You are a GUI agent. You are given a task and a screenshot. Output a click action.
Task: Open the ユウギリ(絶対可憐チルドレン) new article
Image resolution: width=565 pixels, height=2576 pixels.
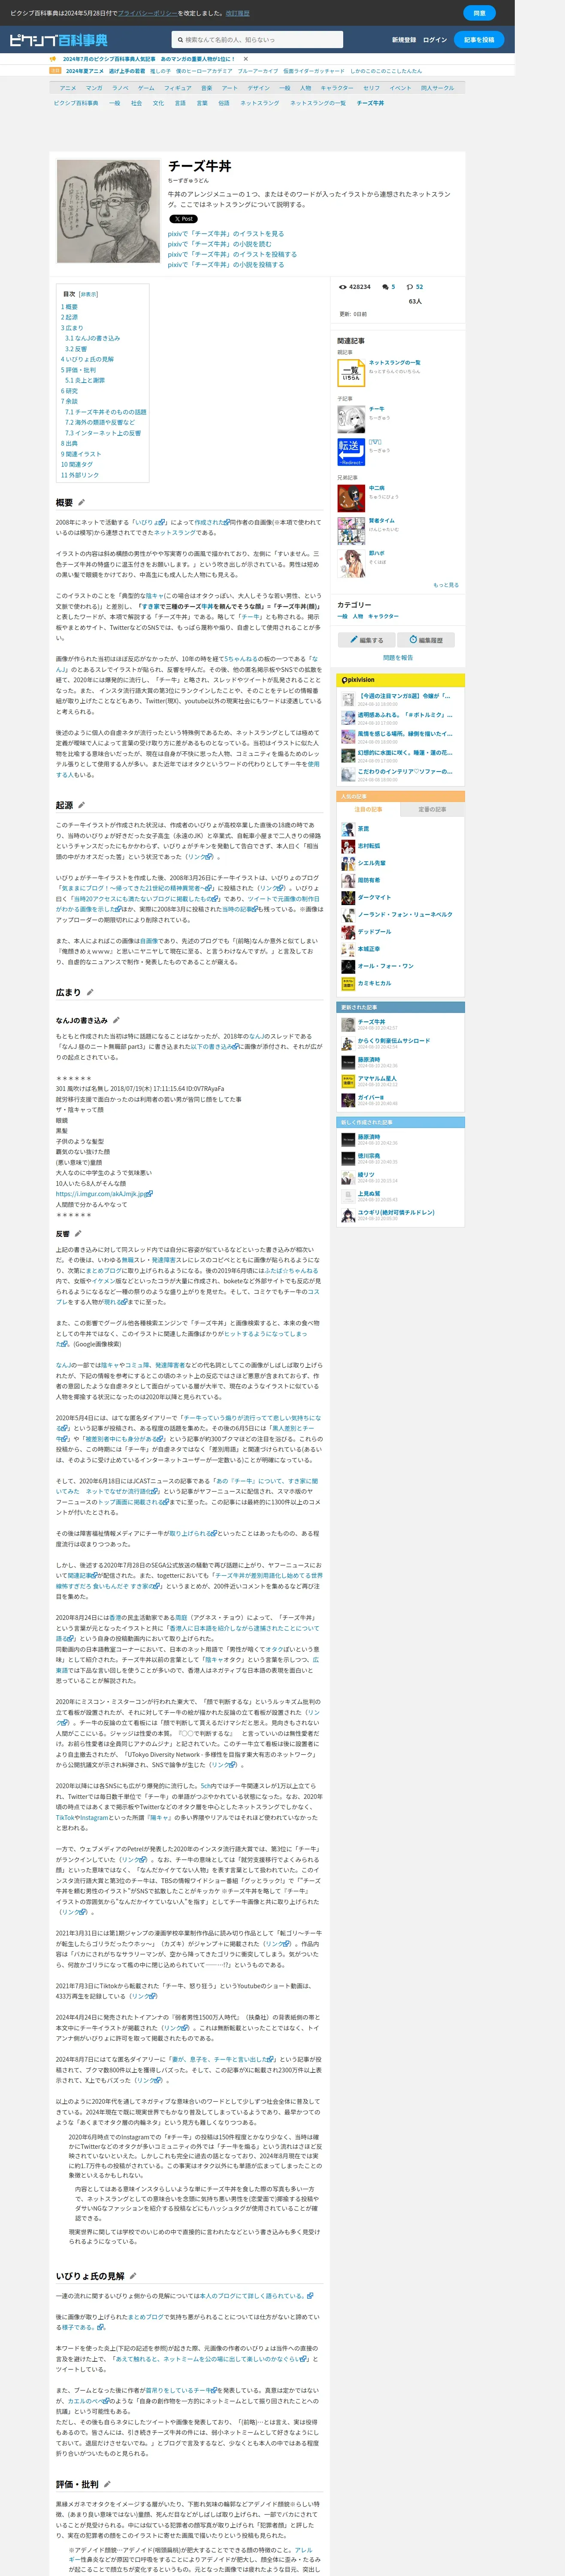pyautogui.click(x=396, y=1212)
